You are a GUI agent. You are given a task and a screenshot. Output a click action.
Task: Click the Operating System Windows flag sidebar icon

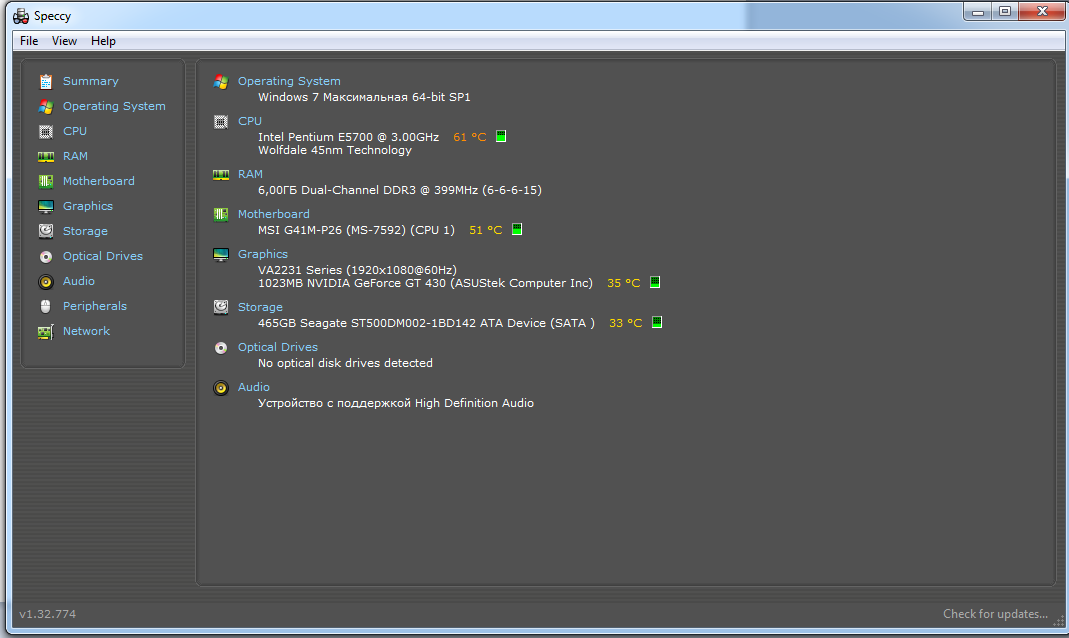click(x=46, y=106)
